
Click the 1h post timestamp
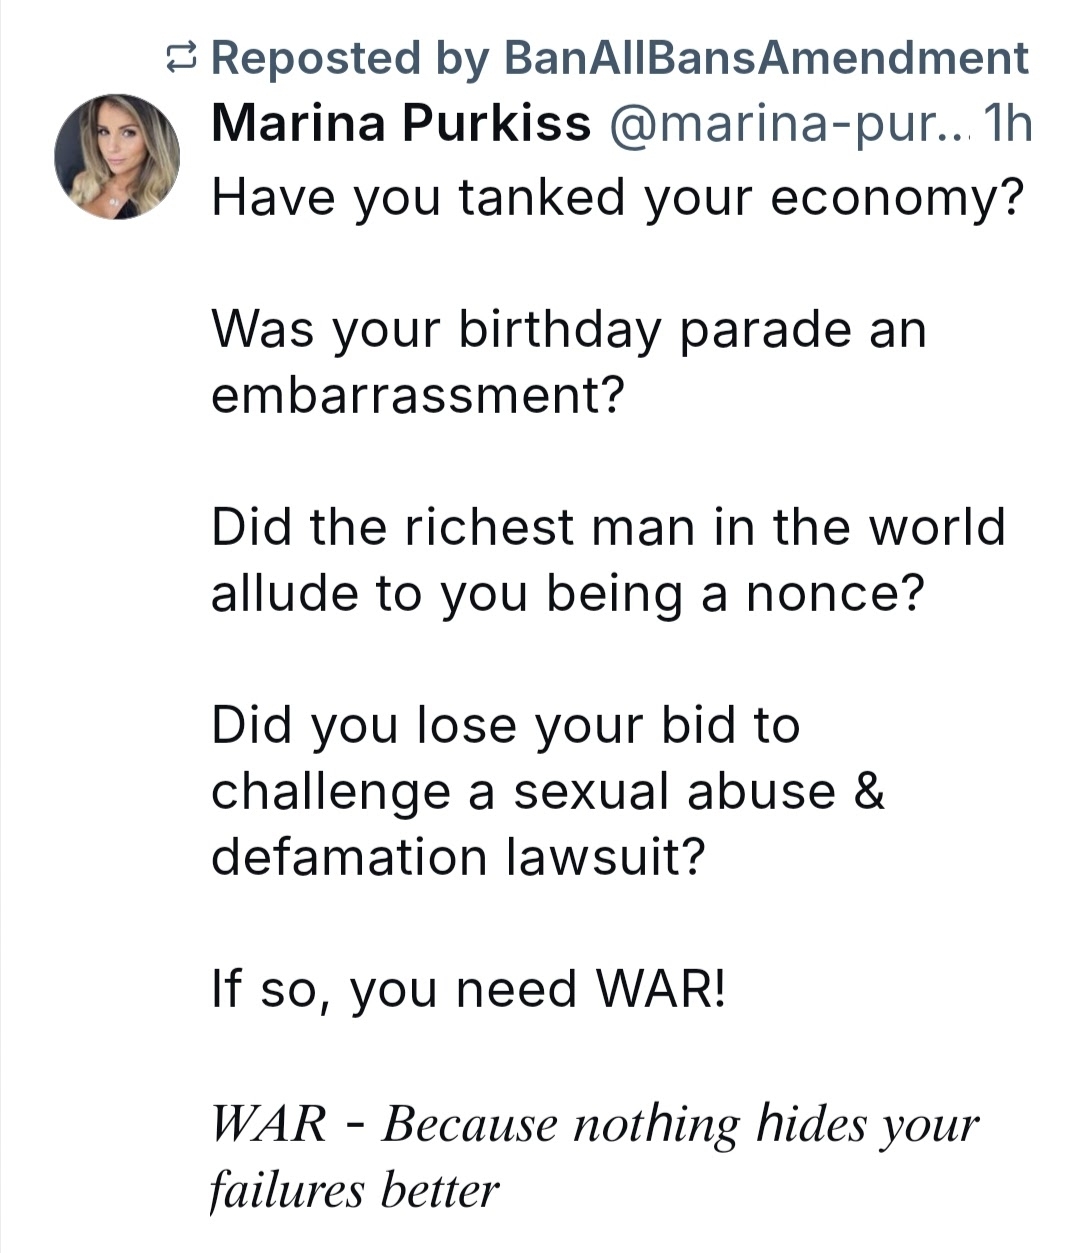point(1007,125)
